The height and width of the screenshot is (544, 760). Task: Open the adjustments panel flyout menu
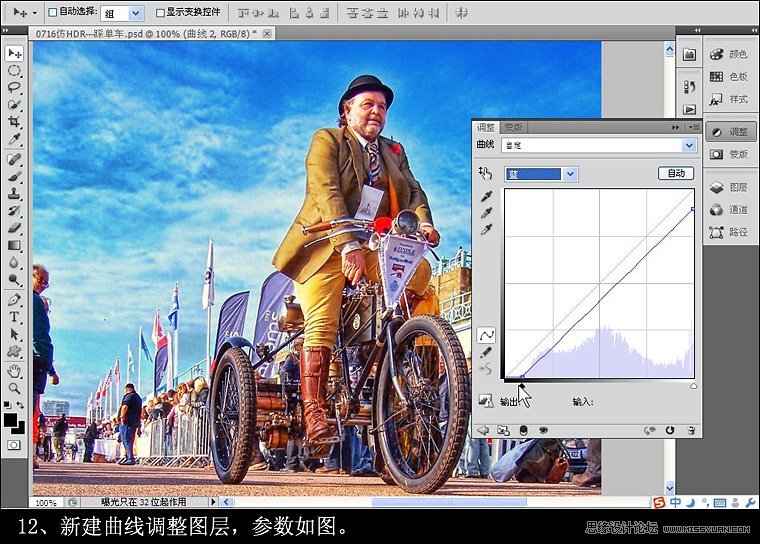pos(694,127)
